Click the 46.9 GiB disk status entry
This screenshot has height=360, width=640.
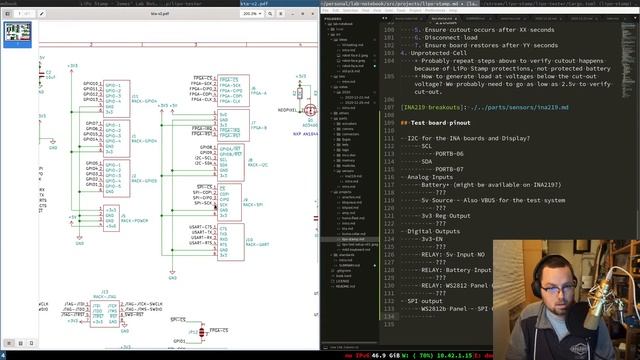point(387,356)
